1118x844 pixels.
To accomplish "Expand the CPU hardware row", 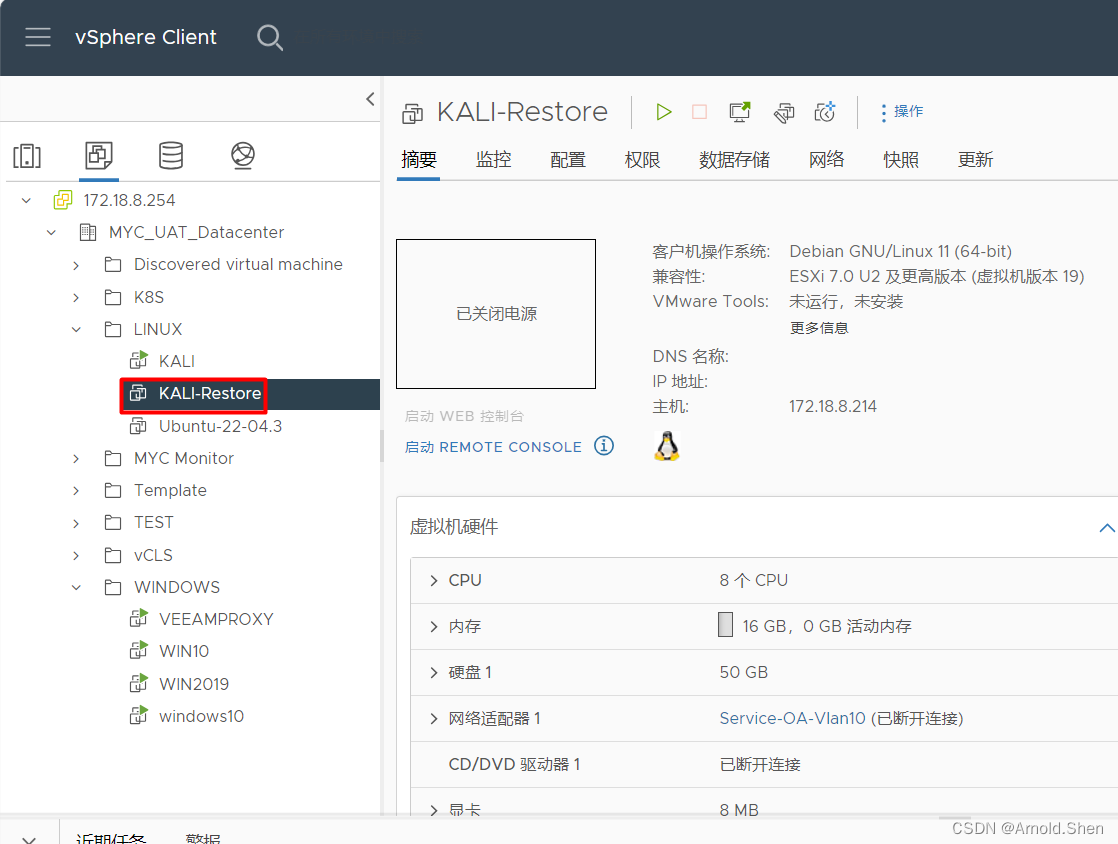I will click(434, 580).
